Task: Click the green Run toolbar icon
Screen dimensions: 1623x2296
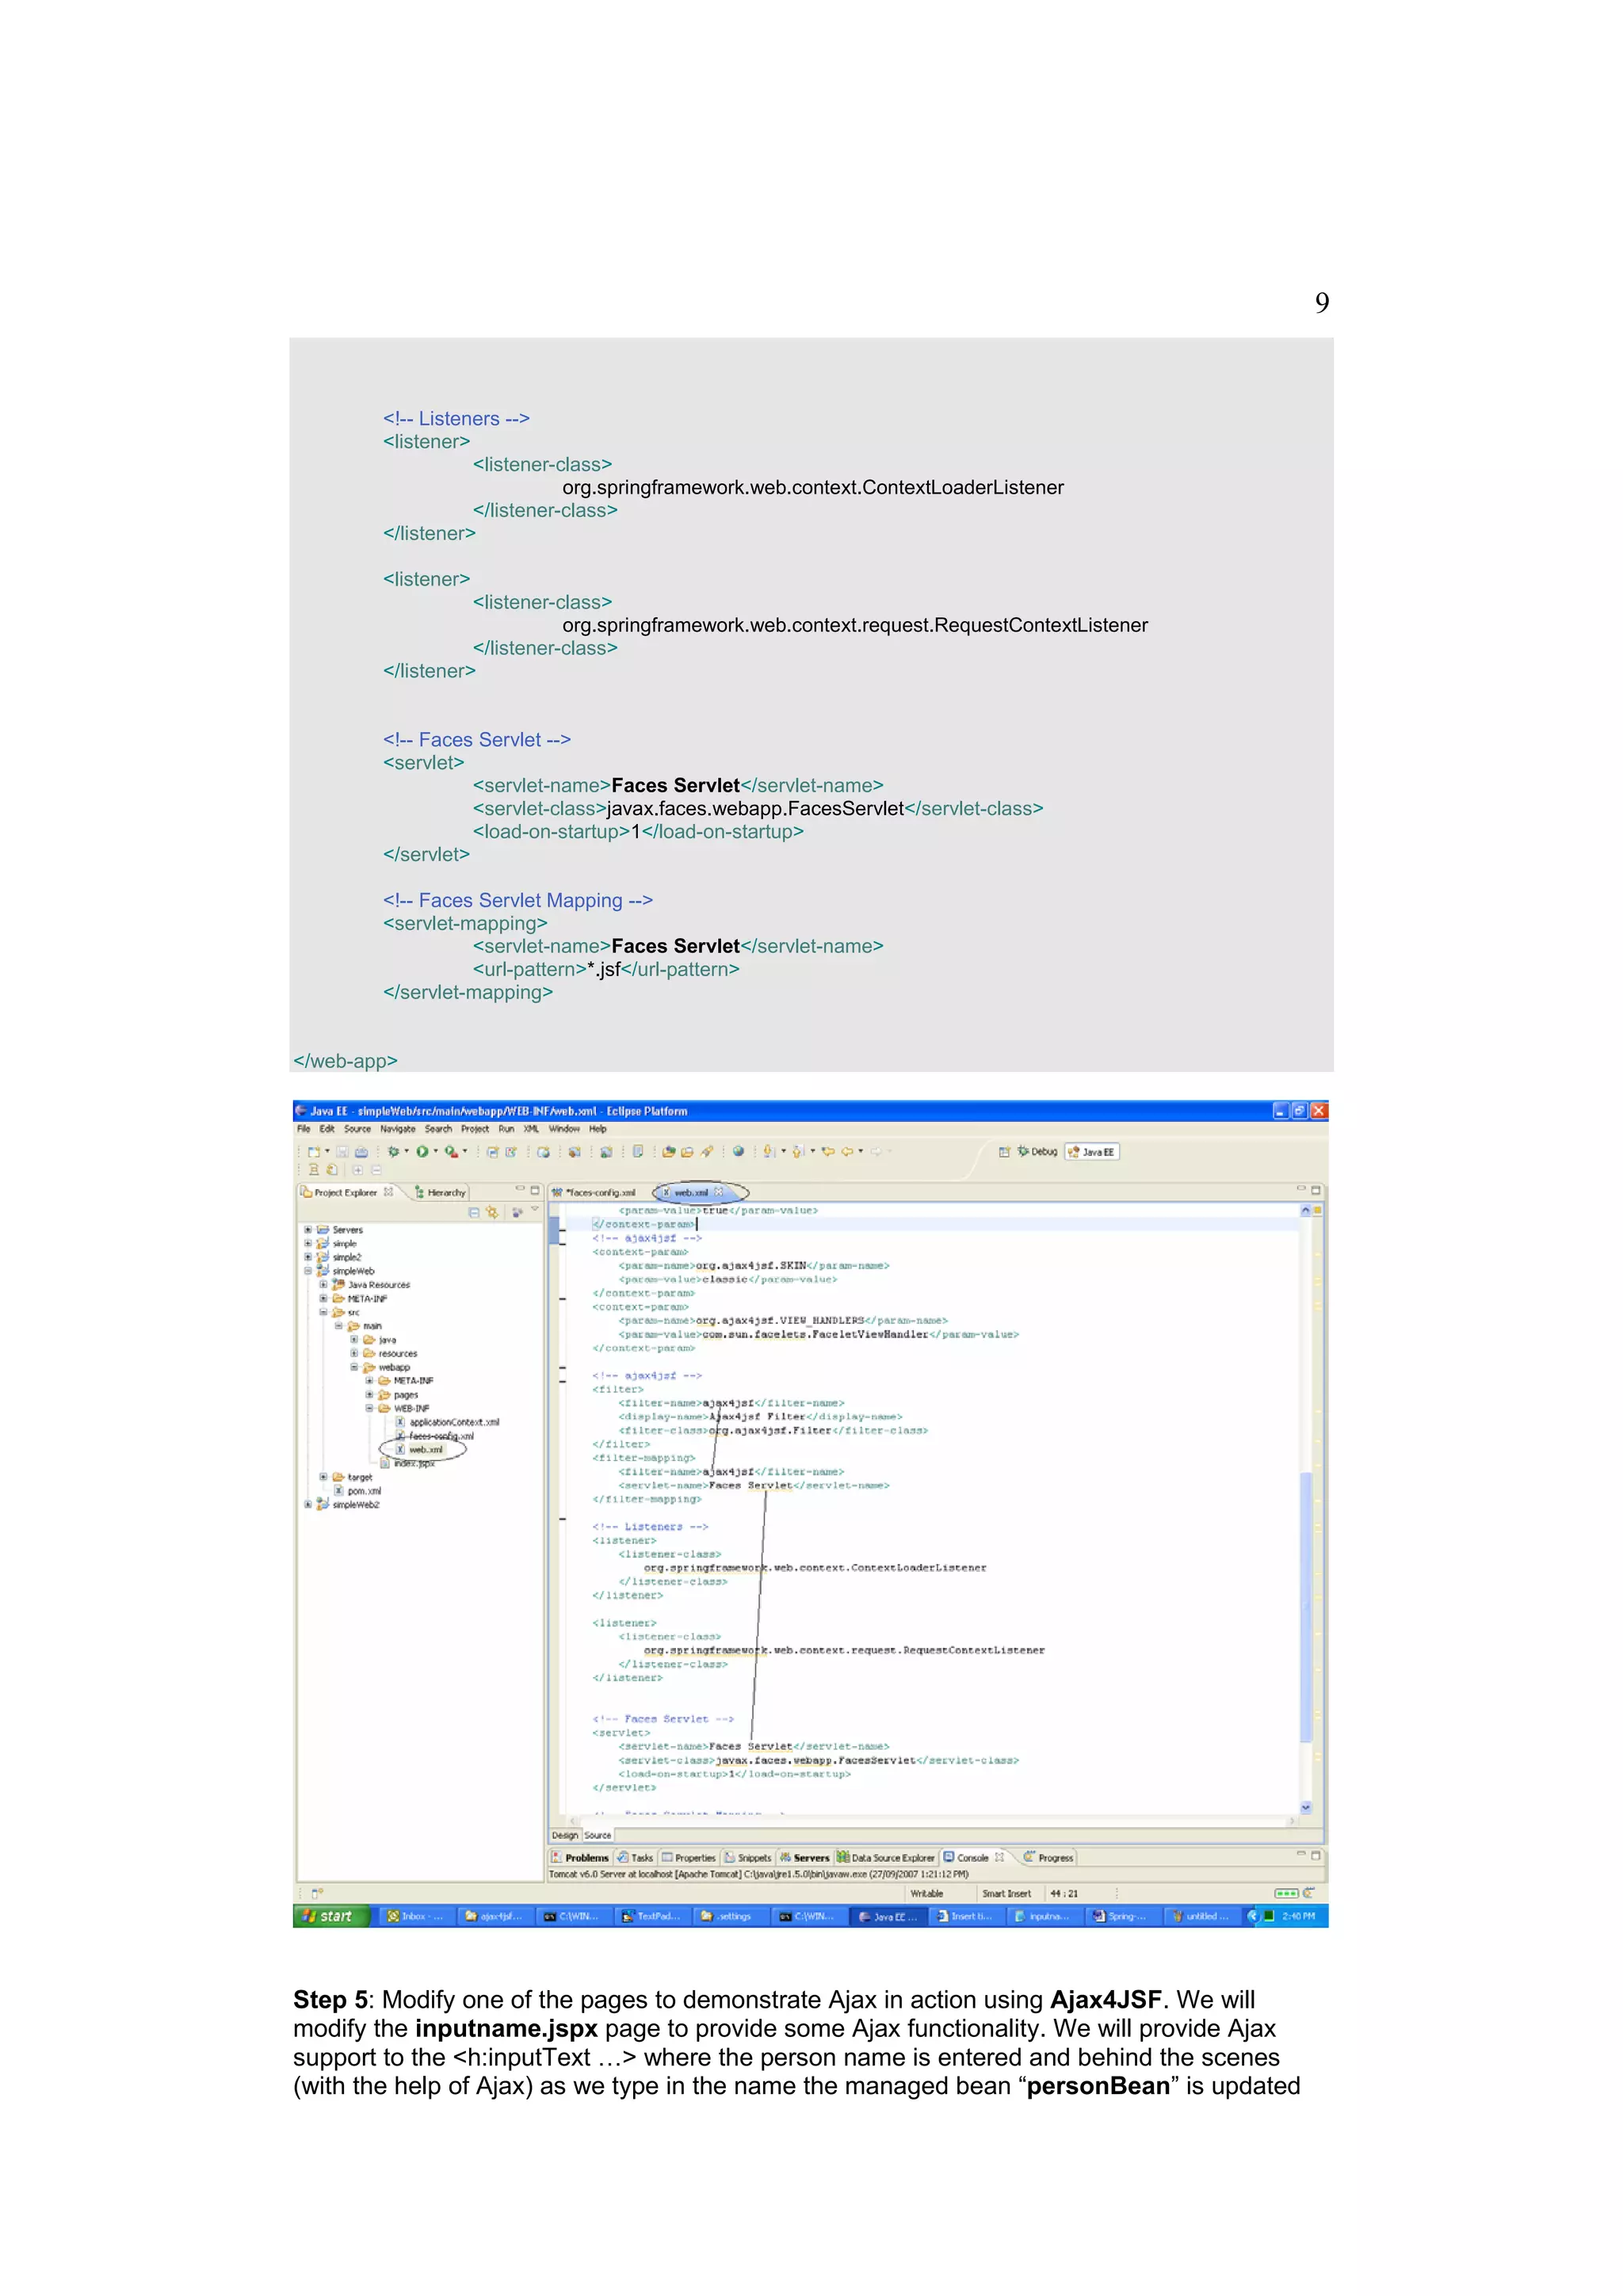Action: click(423, 1152)
